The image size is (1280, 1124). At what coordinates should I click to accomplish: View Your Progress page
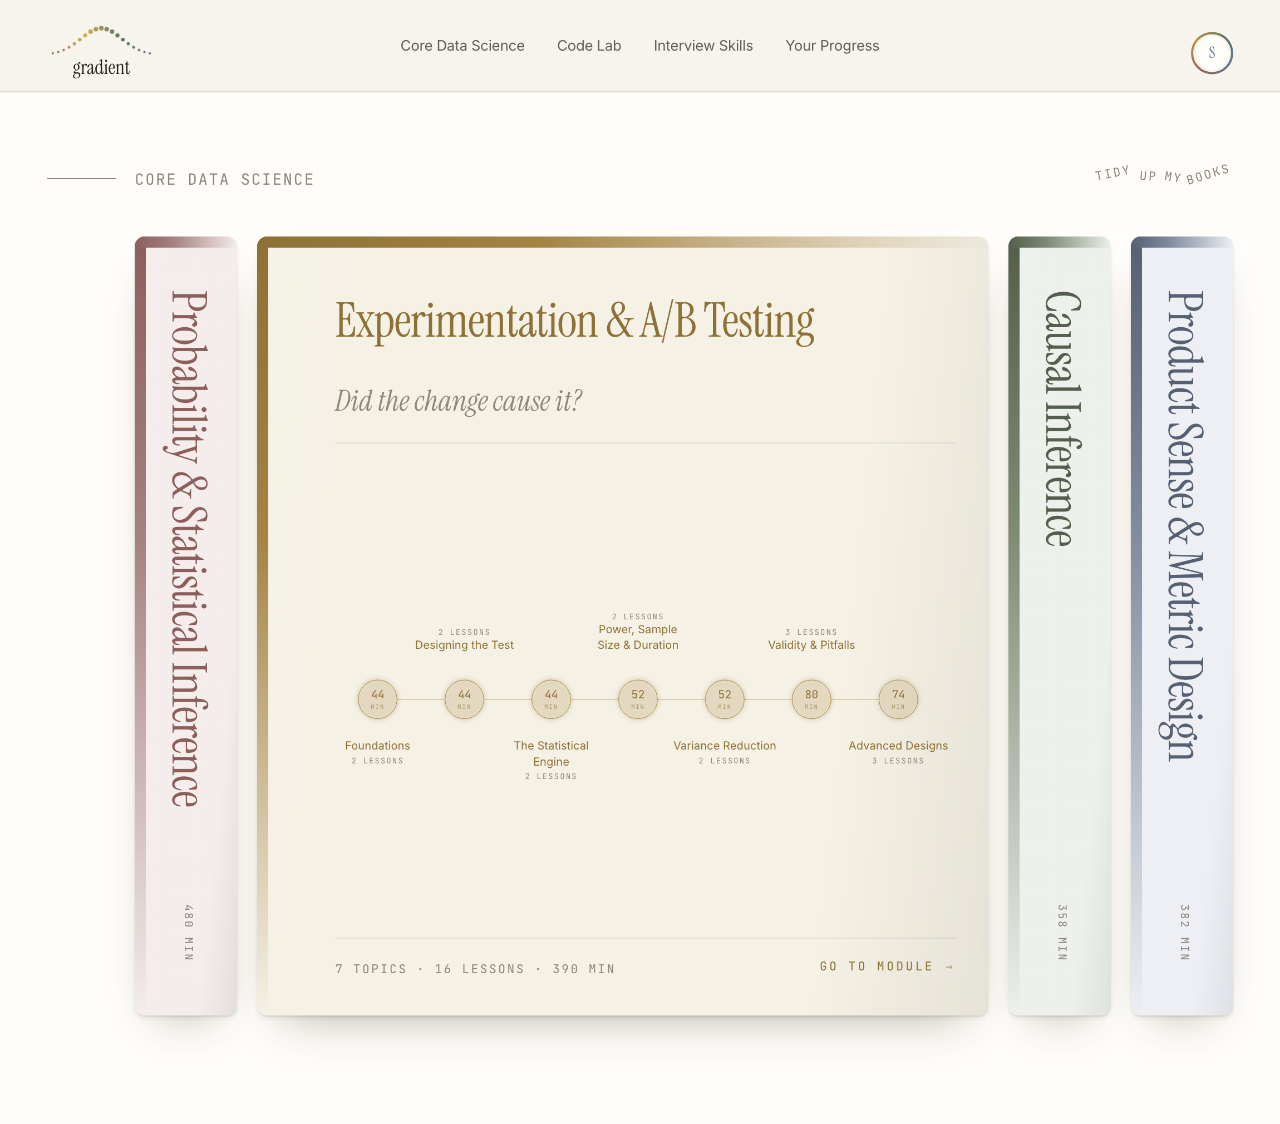pos(832,46)
